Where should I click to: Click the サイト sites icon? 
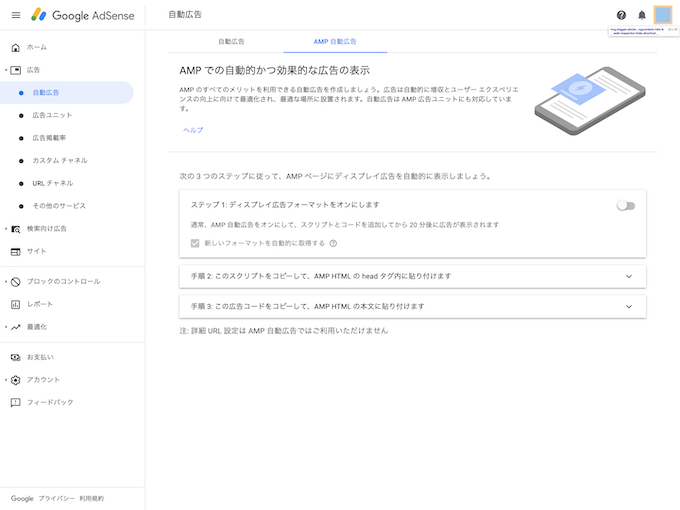coord(15,251)
